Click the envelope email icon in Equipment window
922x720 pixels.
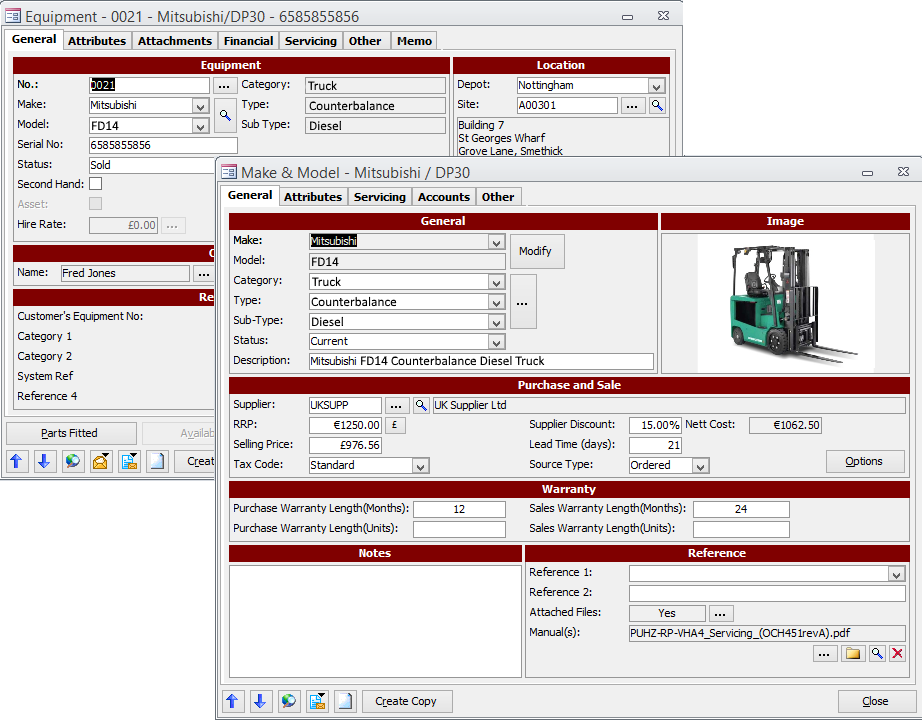[x=101, y=461]
